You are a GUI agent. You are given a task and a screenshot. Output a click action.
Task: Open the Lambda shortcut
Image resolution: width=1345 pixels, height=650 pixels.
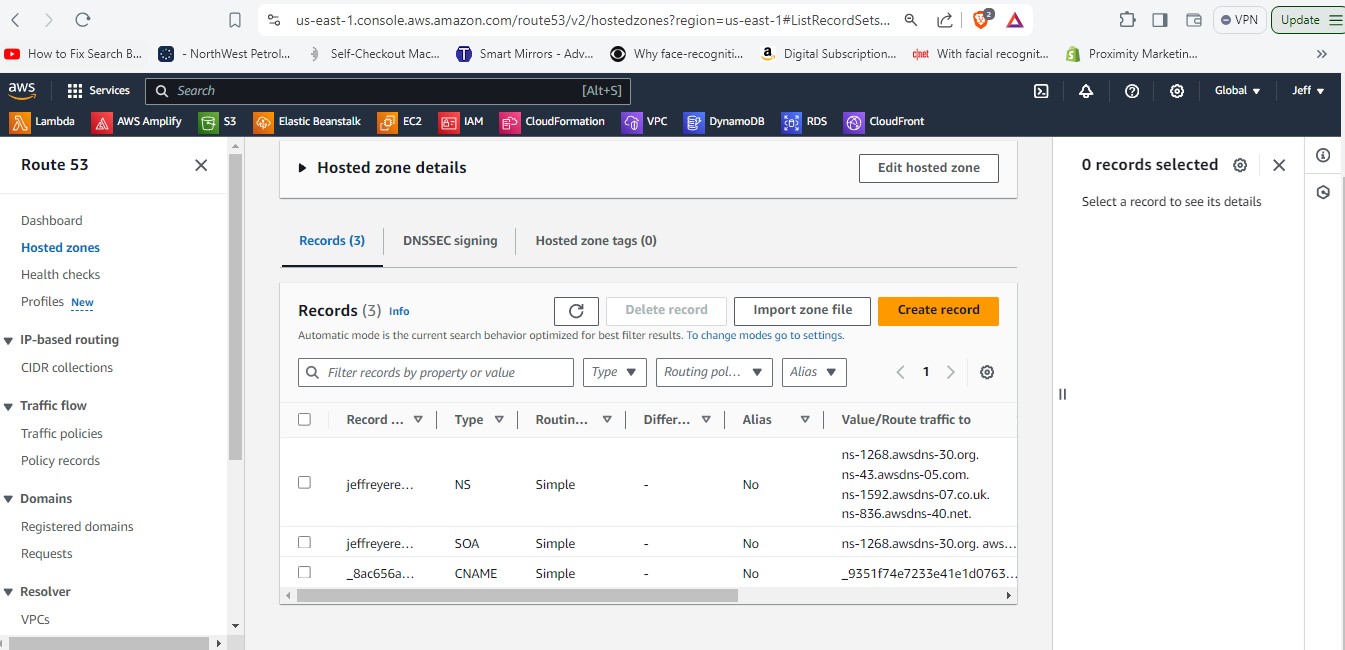[42, 122]
